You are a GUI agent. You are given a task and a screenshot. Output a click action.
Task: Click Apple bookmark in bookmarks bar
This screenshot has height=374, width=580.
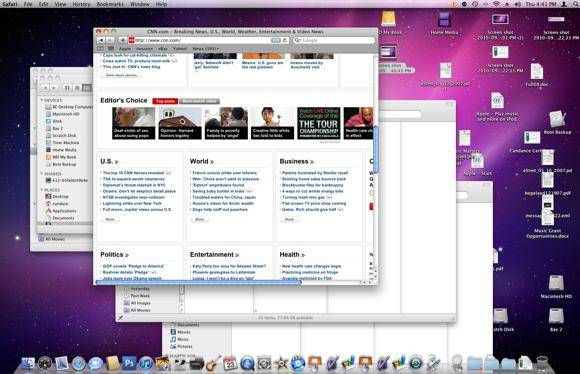click(x=125, y=48)
